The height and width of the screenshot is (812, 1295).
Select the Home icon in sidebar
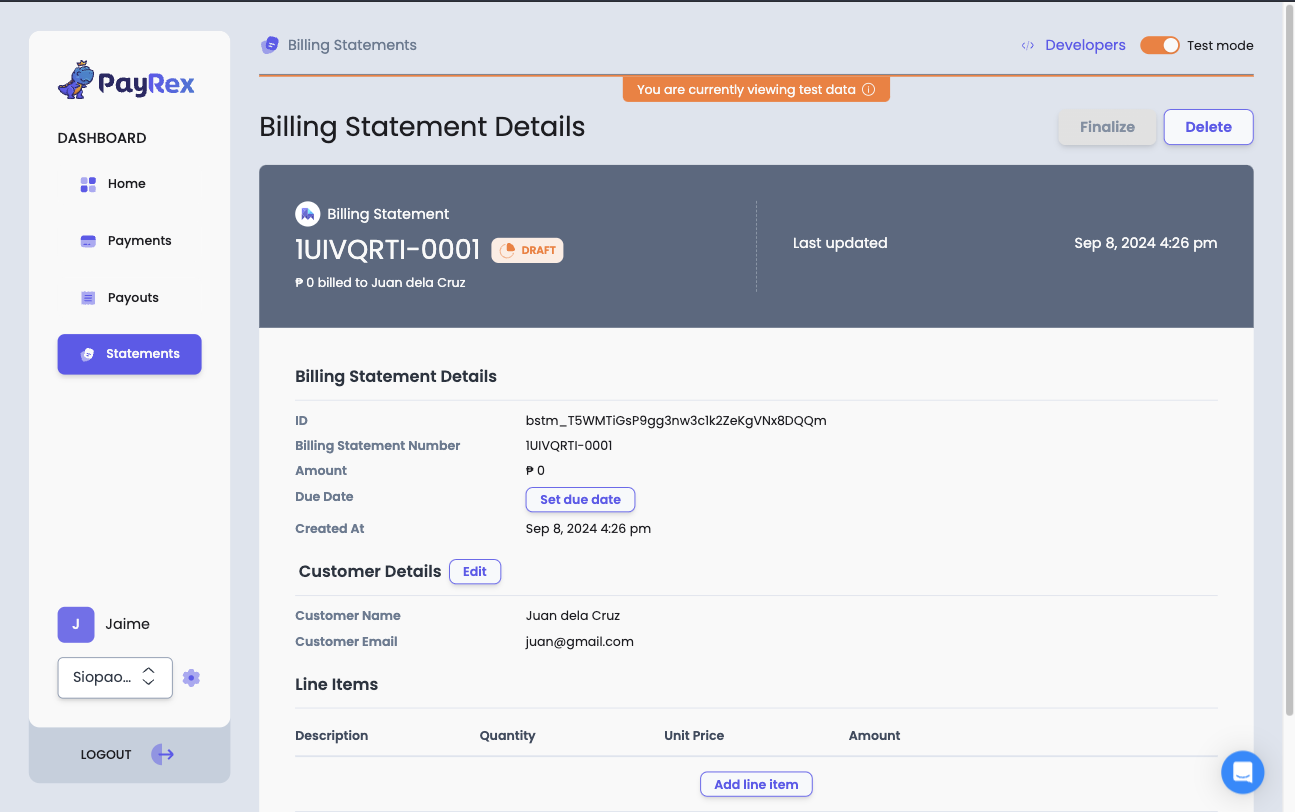click(x=88, y=183)
